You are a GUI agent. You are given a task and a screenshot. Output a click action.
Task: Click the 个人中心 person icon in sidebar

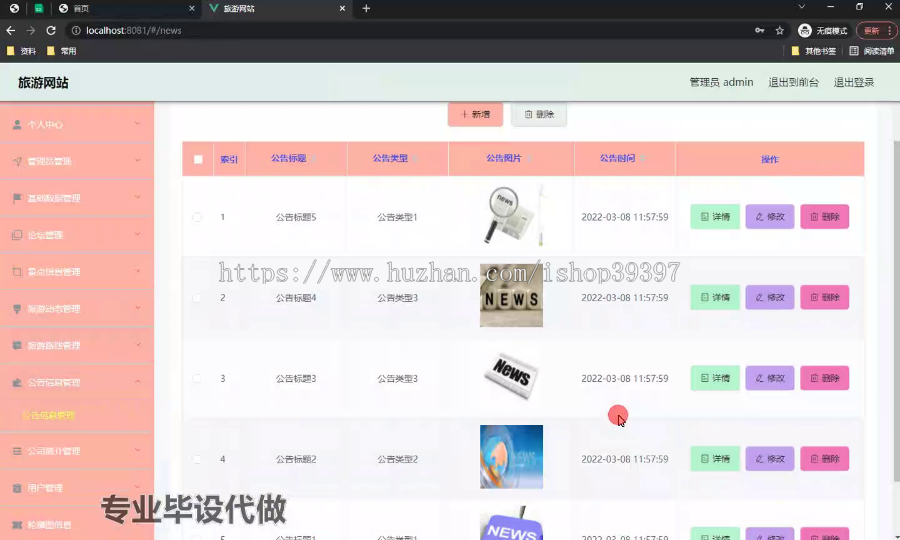pyautogui.click(x=17, y=125)
